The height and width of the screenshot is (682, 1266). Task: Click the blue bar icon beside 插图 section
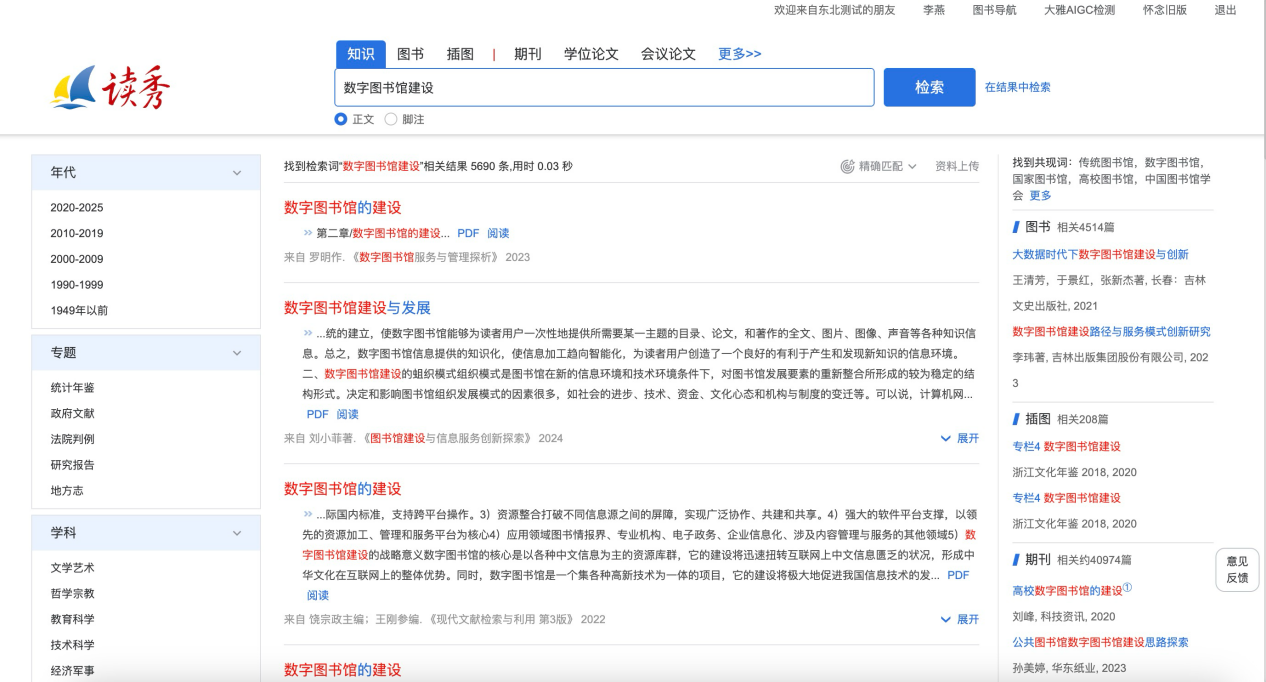pos(1016,419)
